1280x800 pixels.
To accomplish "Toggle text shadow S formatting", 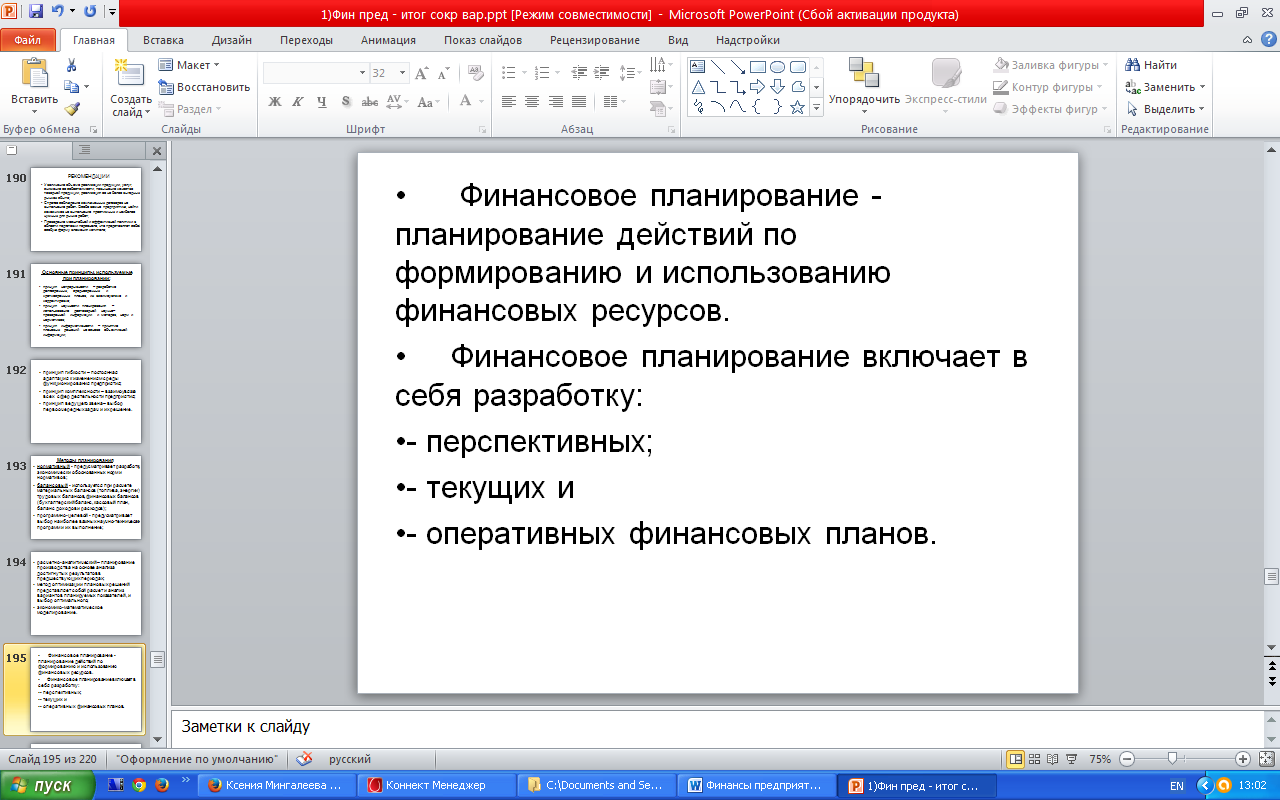I will click(345, 101).
